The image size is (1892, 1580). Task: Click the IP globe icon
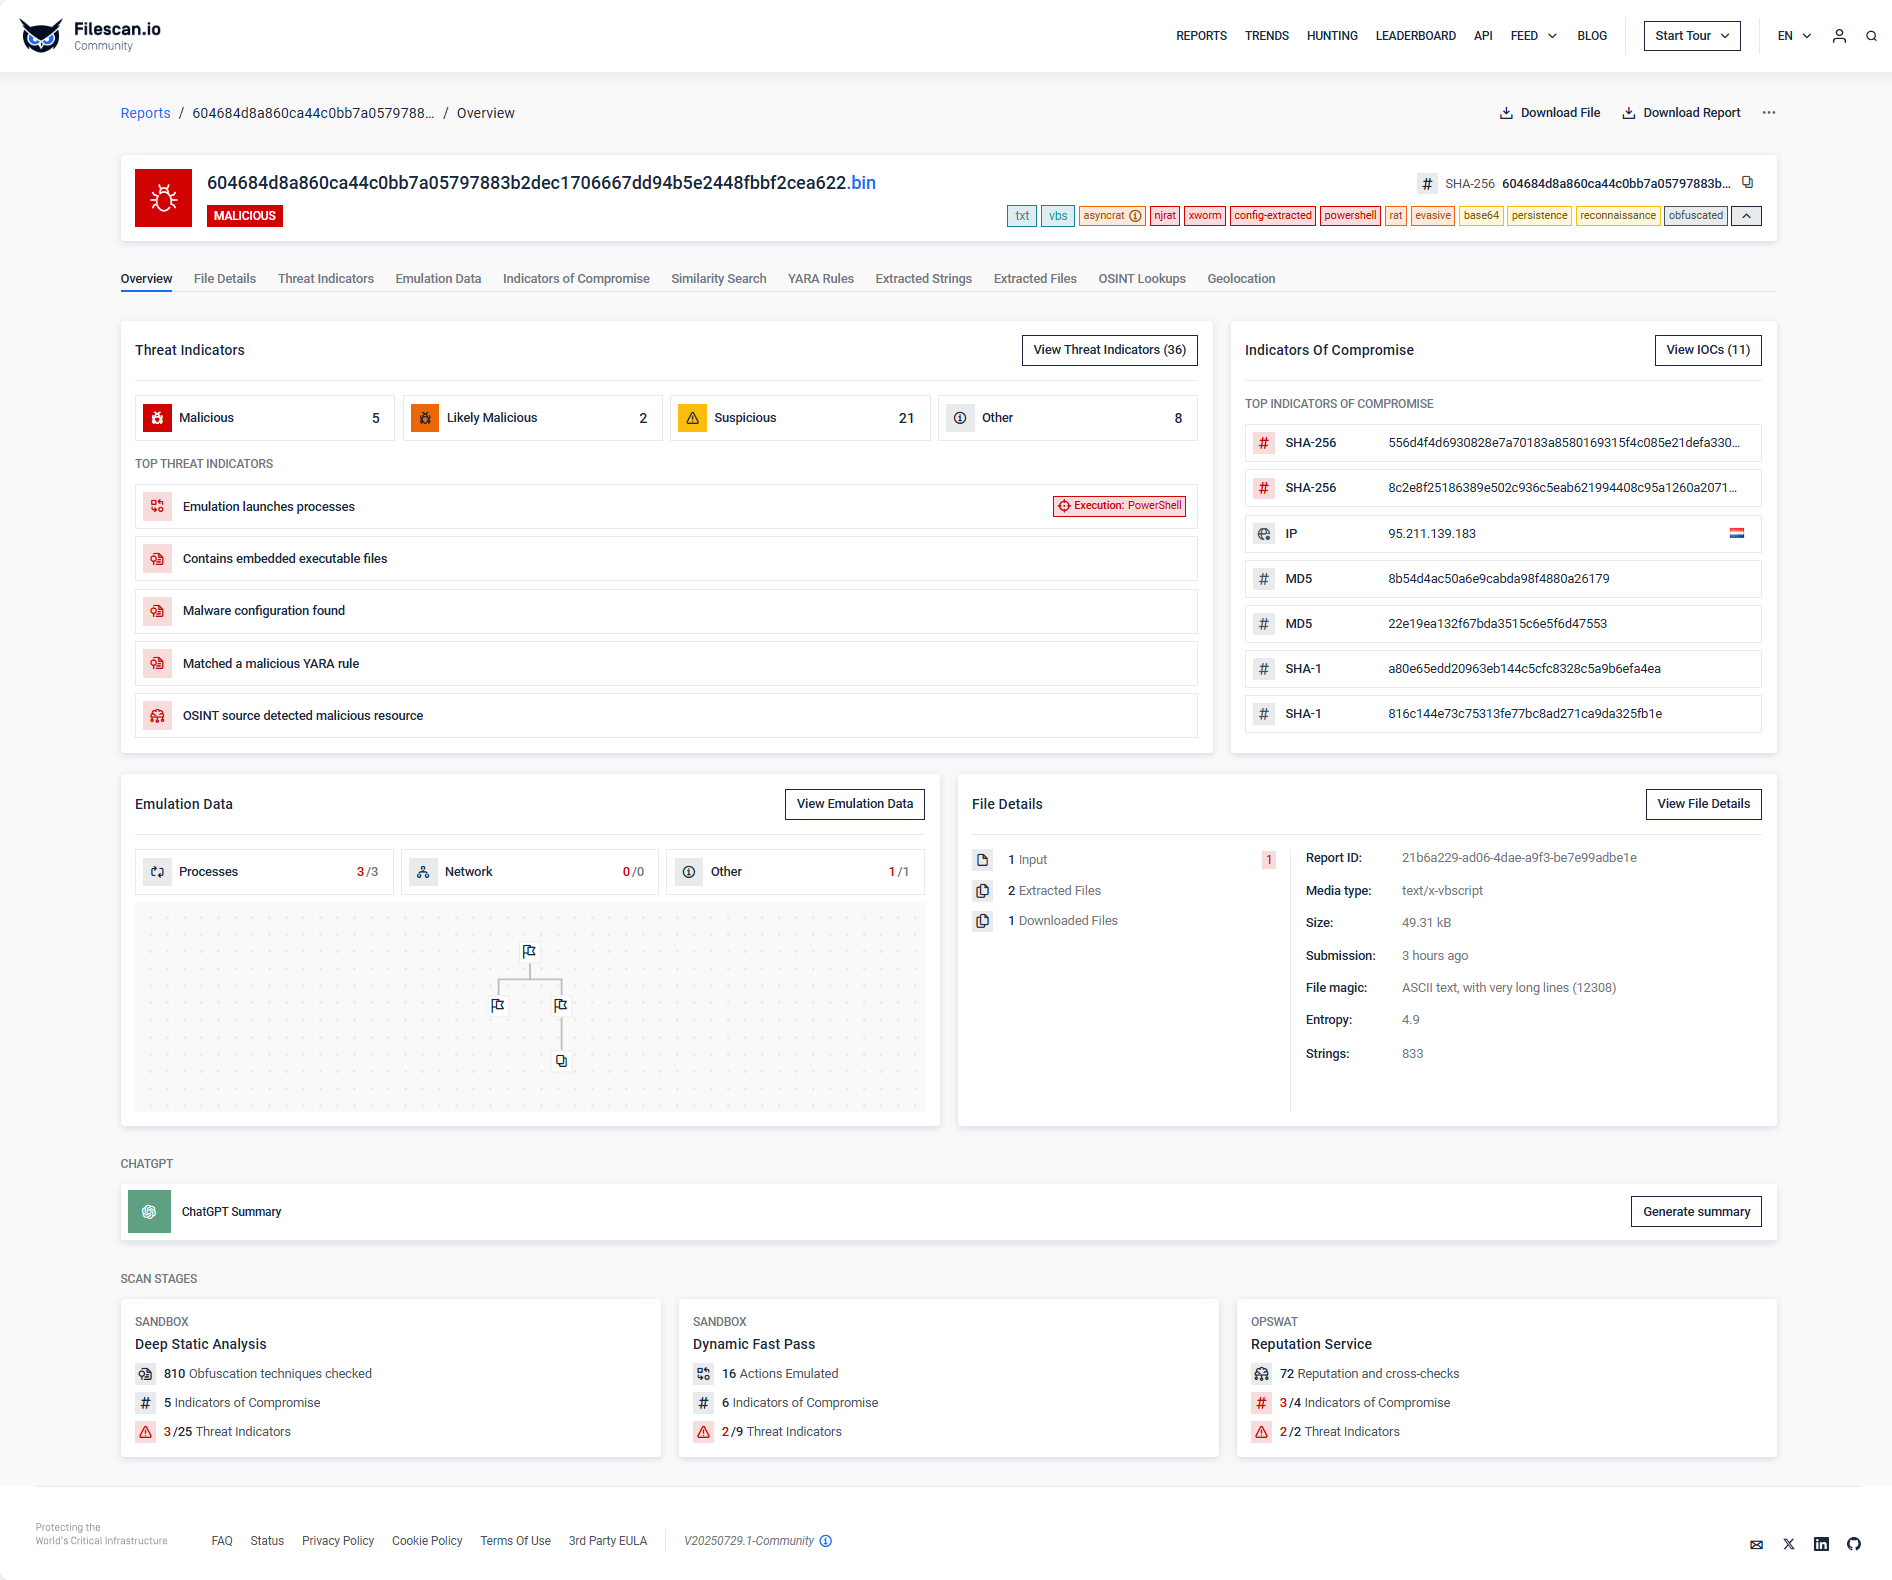tap(1264, 534)
